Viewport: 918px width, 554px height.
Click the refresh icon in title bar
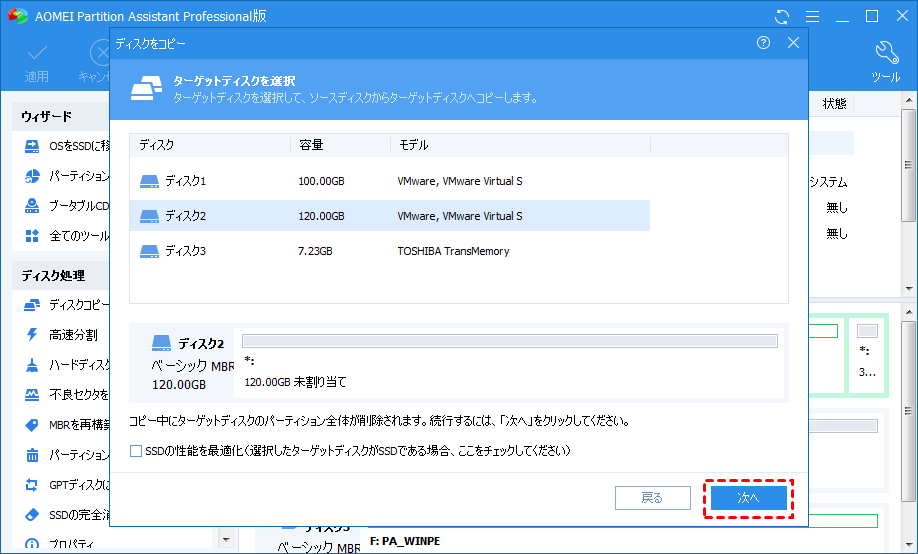pos(782,16)
